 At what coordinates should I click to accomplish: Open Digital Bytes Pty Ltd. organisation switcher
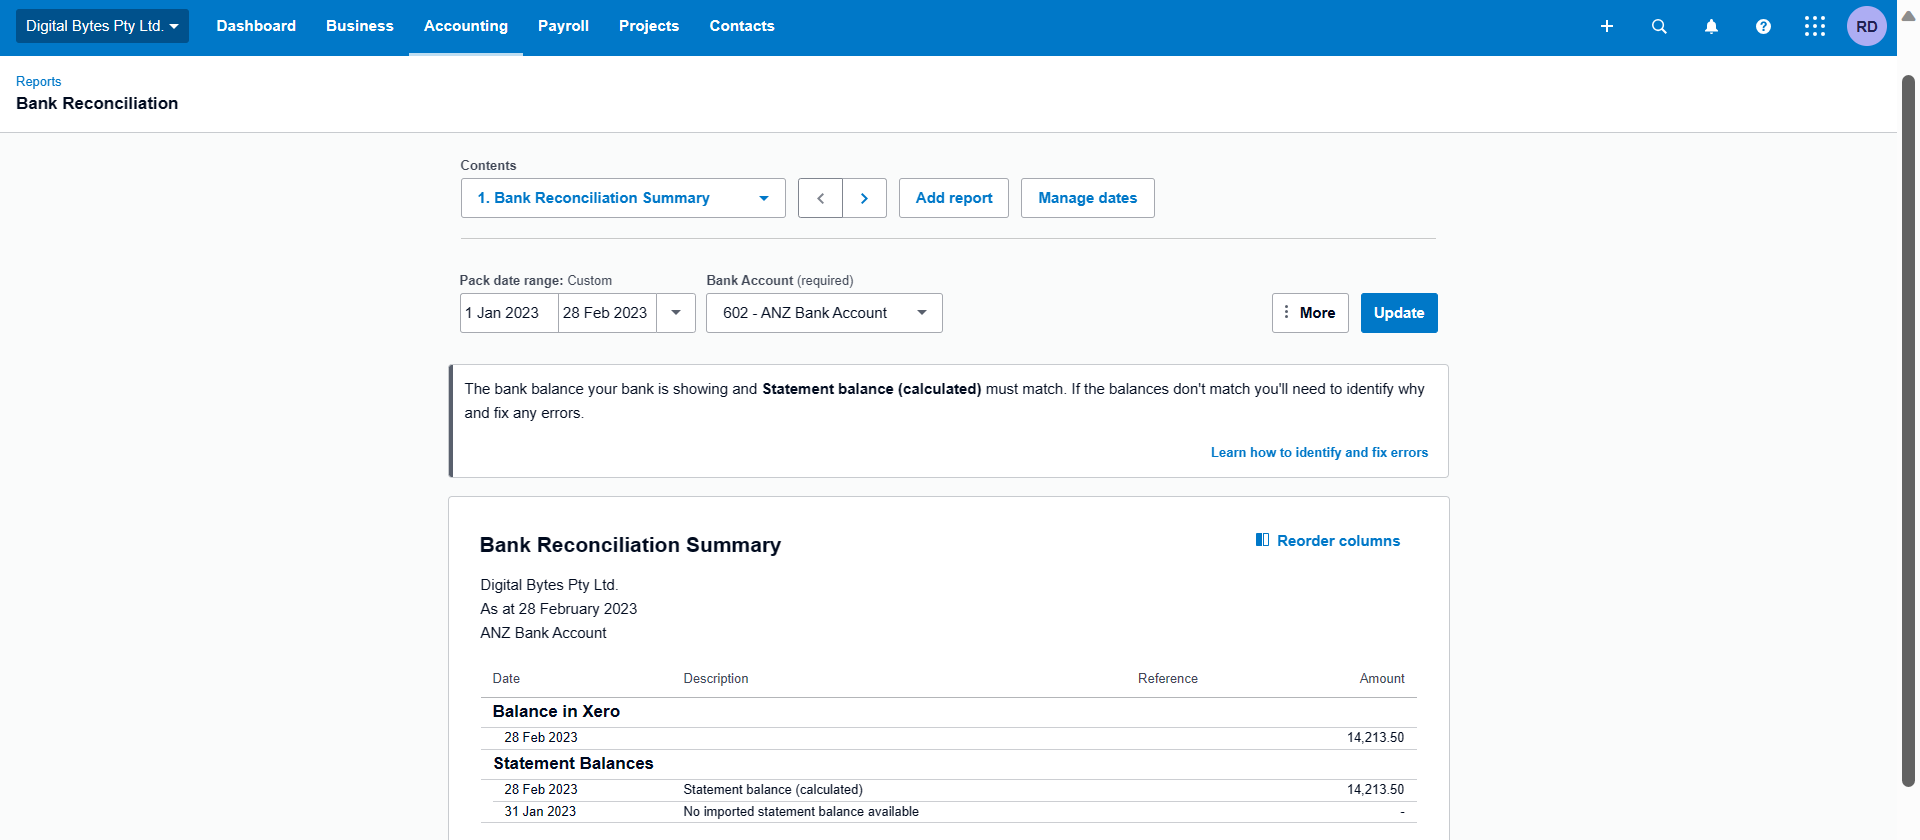pyautogui.click(x=102, y=26)
